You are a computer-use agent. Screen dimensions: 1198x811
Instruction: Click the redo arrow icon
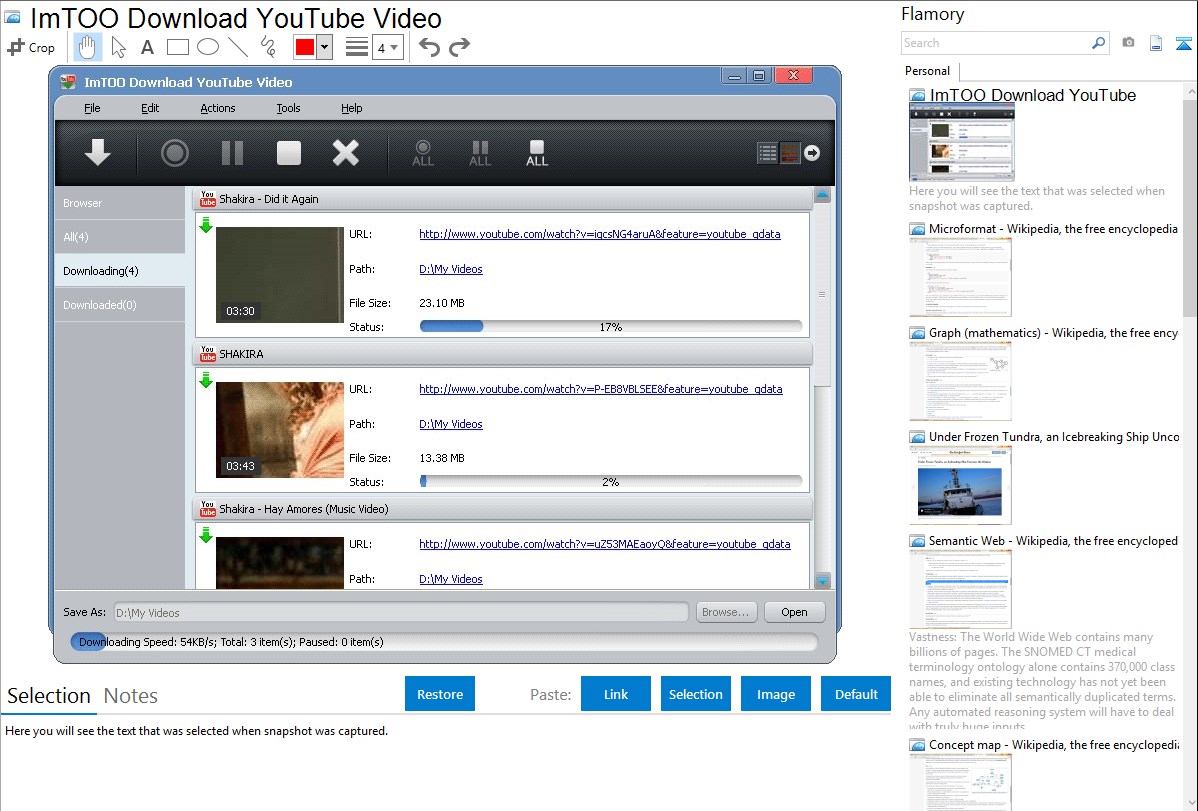click(459, 47)
